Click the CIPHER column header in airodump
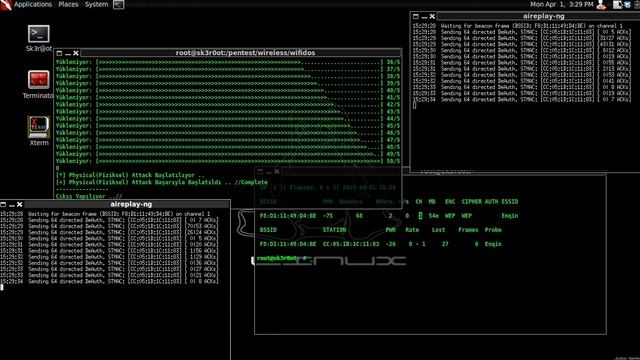Image resolution: width=640 pixels, height=360 pixels. click(x=471, y=202)
